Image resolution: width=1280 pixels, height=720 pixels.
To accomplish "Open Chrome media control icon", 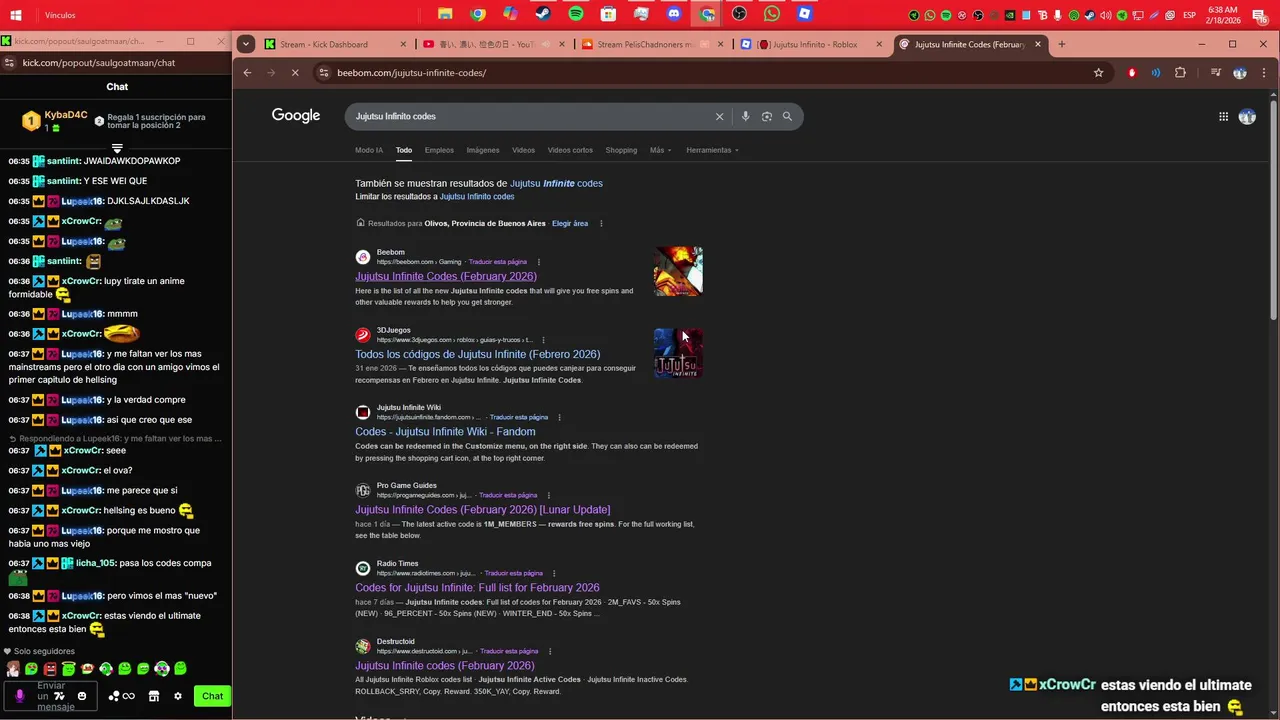I will click(x=1215, y=73).
